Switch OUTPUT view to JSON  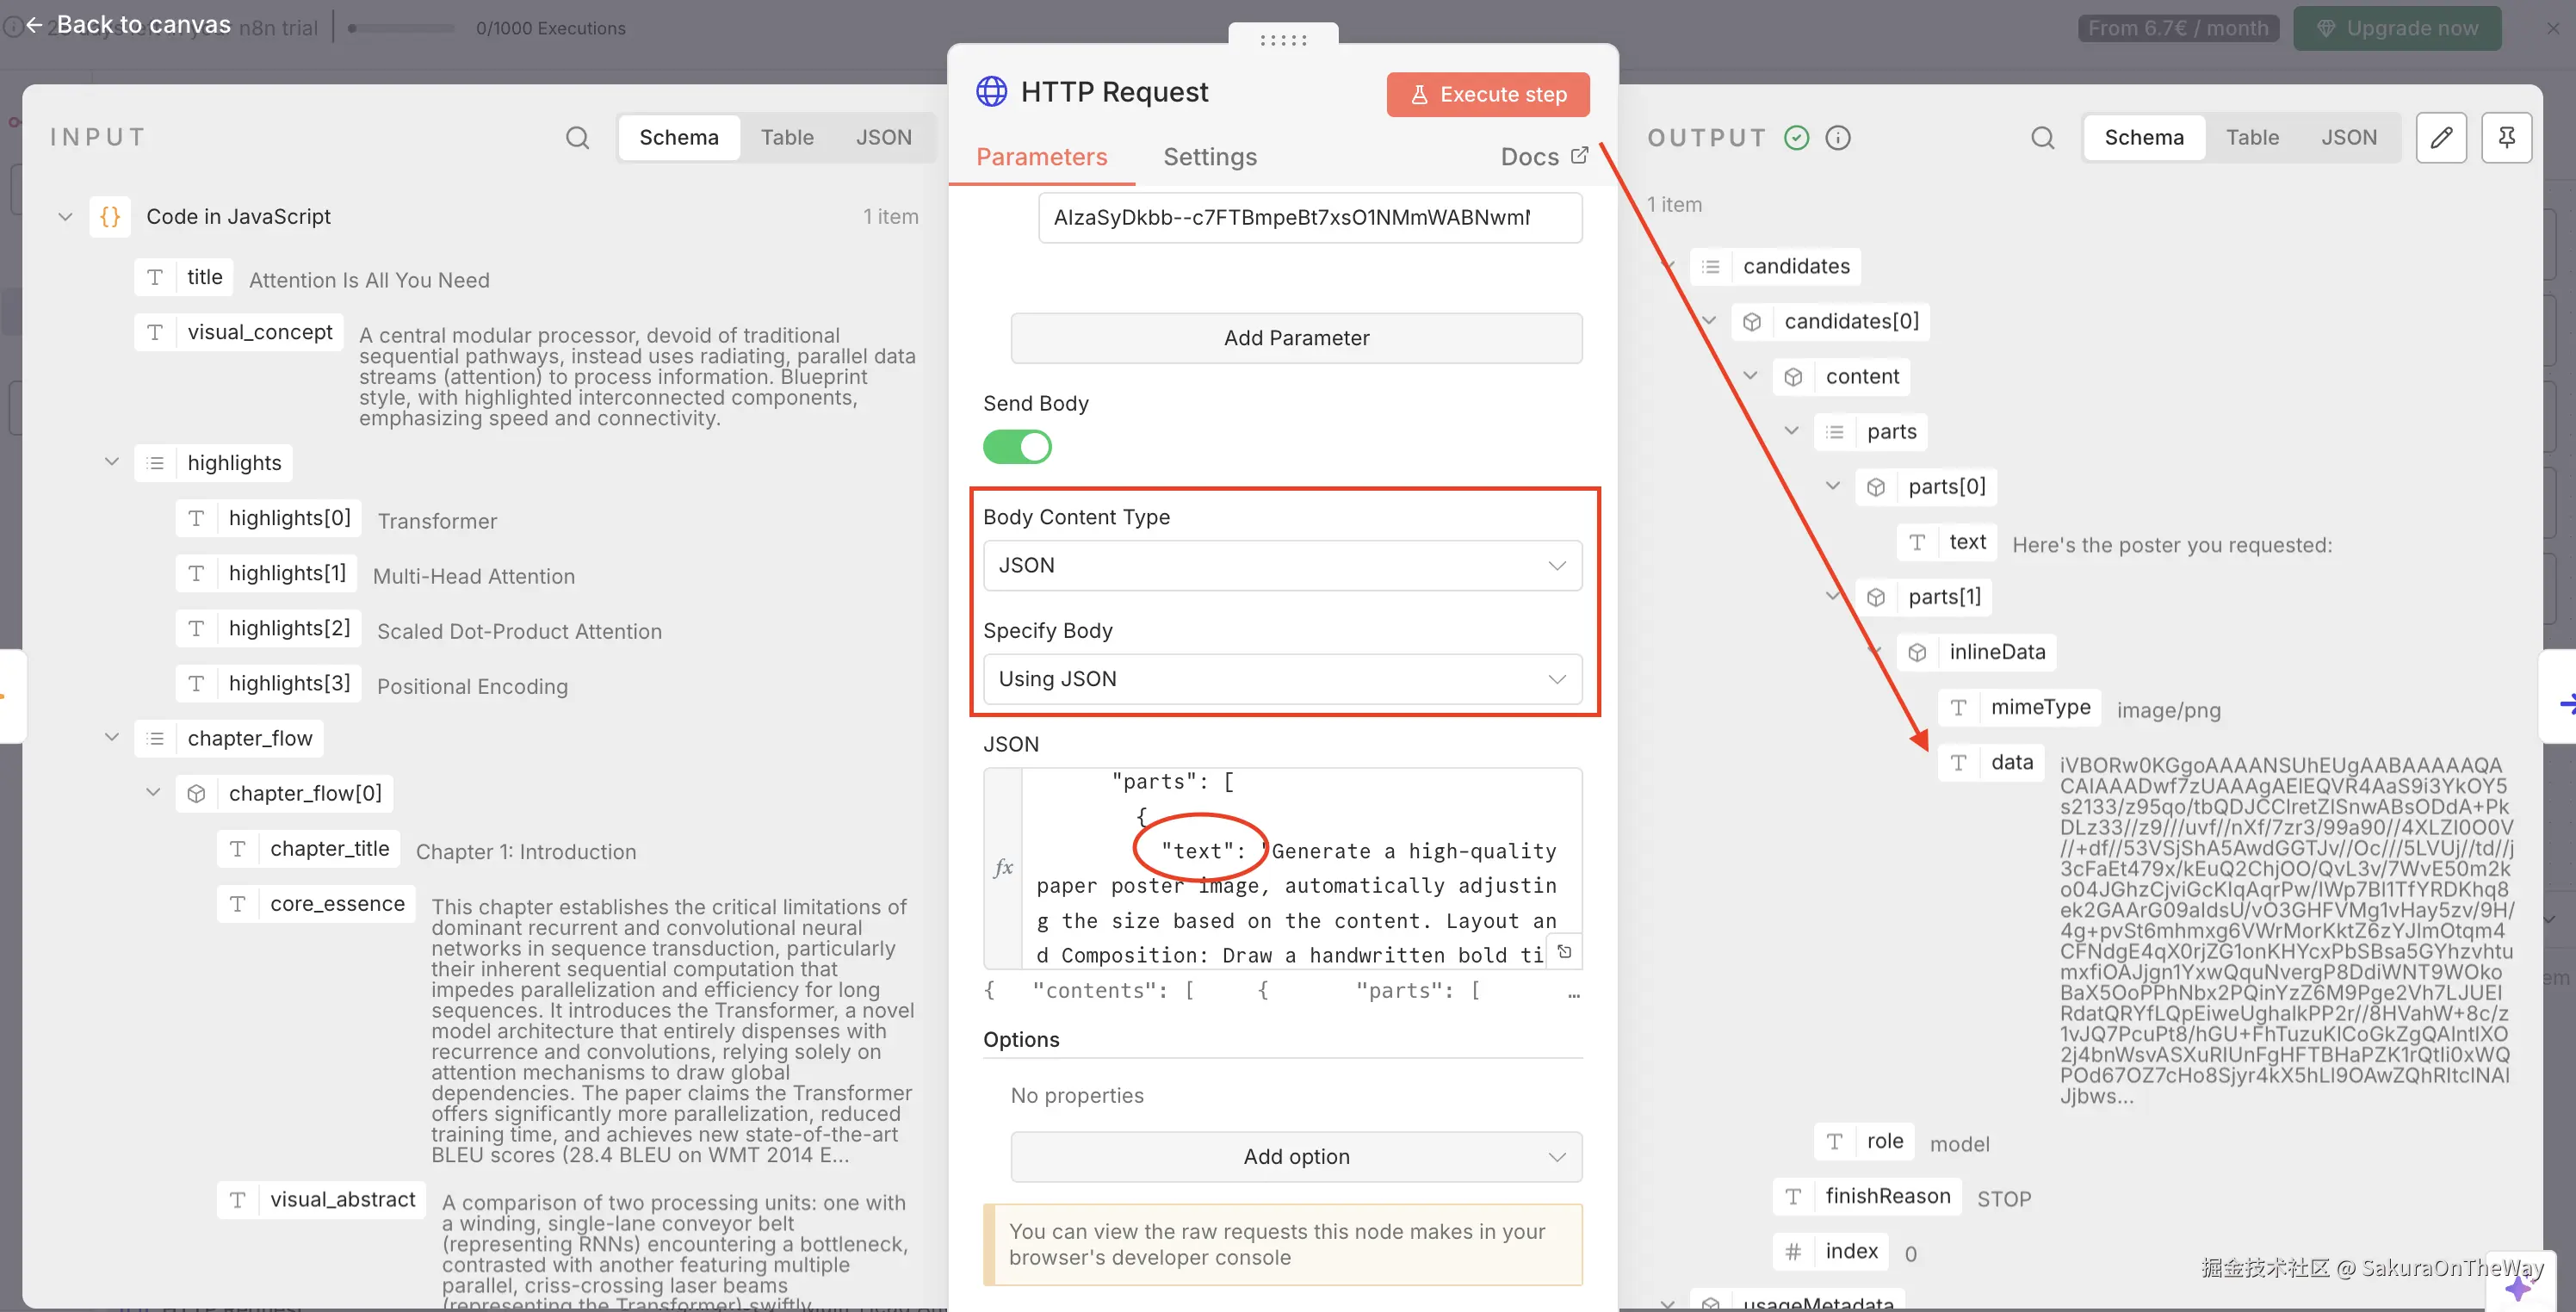pos(2348,137)
